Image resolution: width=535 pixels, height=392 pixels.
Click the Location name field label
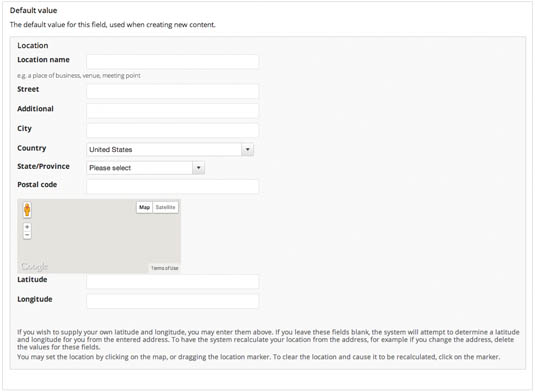pyautogui.click(x=43, y=60)
